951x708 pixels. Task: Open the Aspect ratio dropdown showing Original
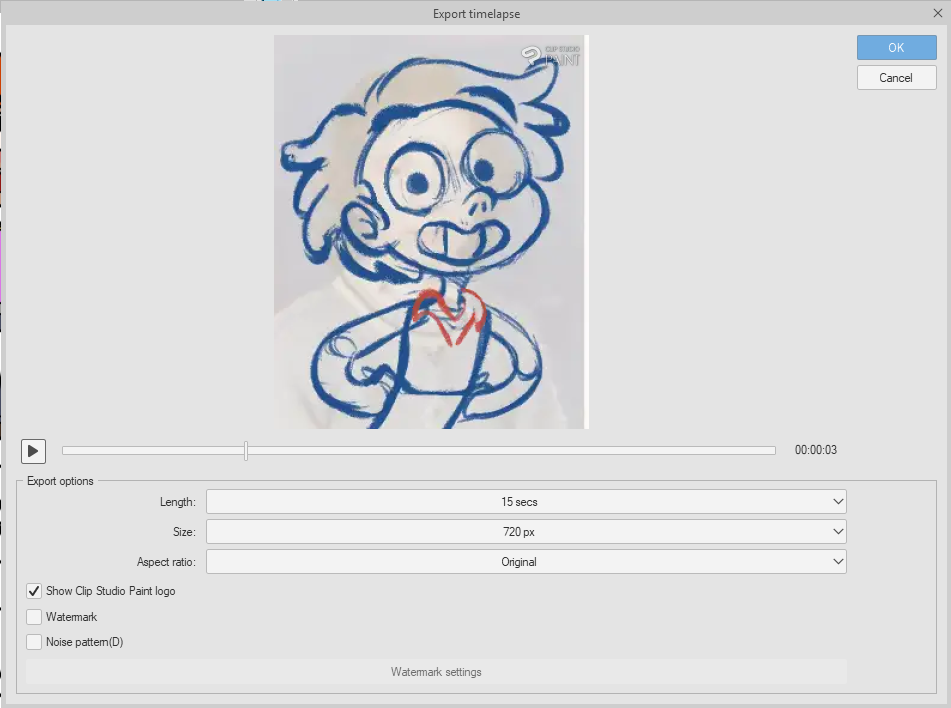526,562
